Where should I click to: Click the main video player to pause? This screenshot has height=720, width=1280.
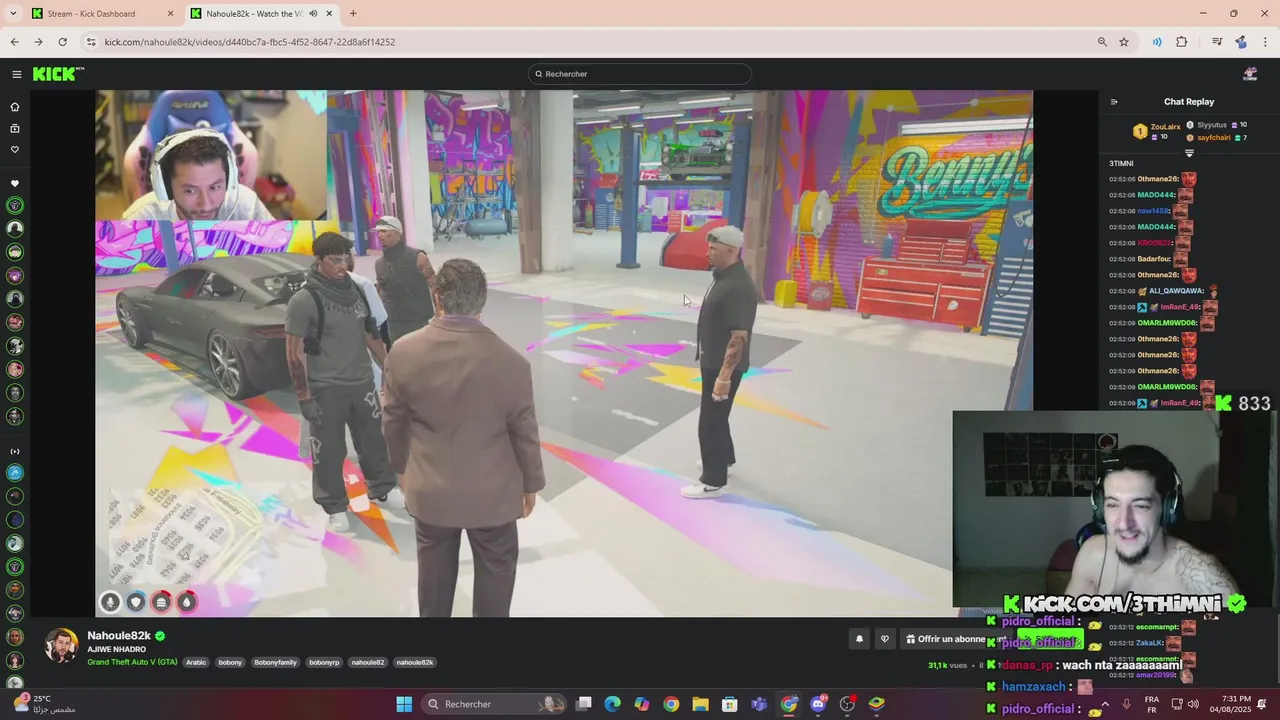pos(564,353)
